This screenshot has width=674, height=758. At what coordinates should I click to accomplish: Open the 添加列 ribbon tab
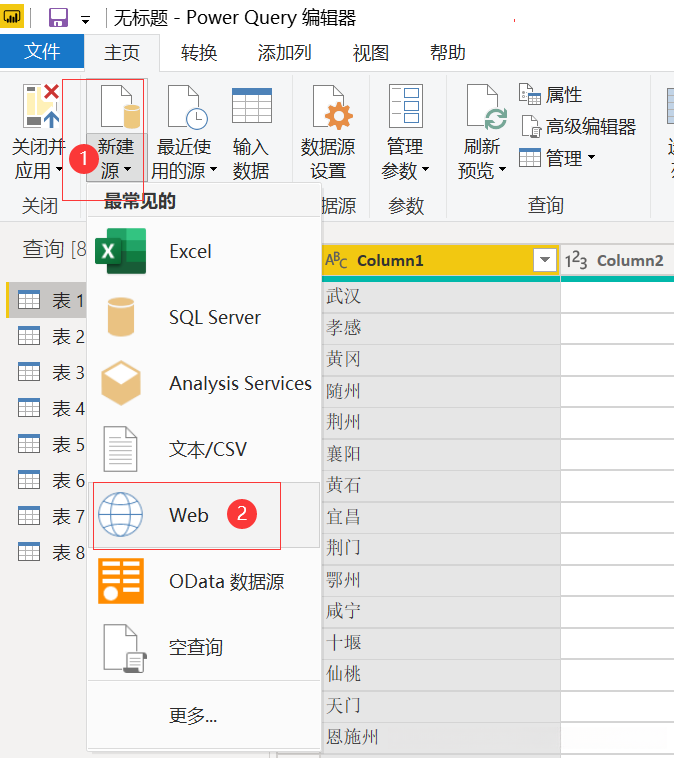click(284, 53)
